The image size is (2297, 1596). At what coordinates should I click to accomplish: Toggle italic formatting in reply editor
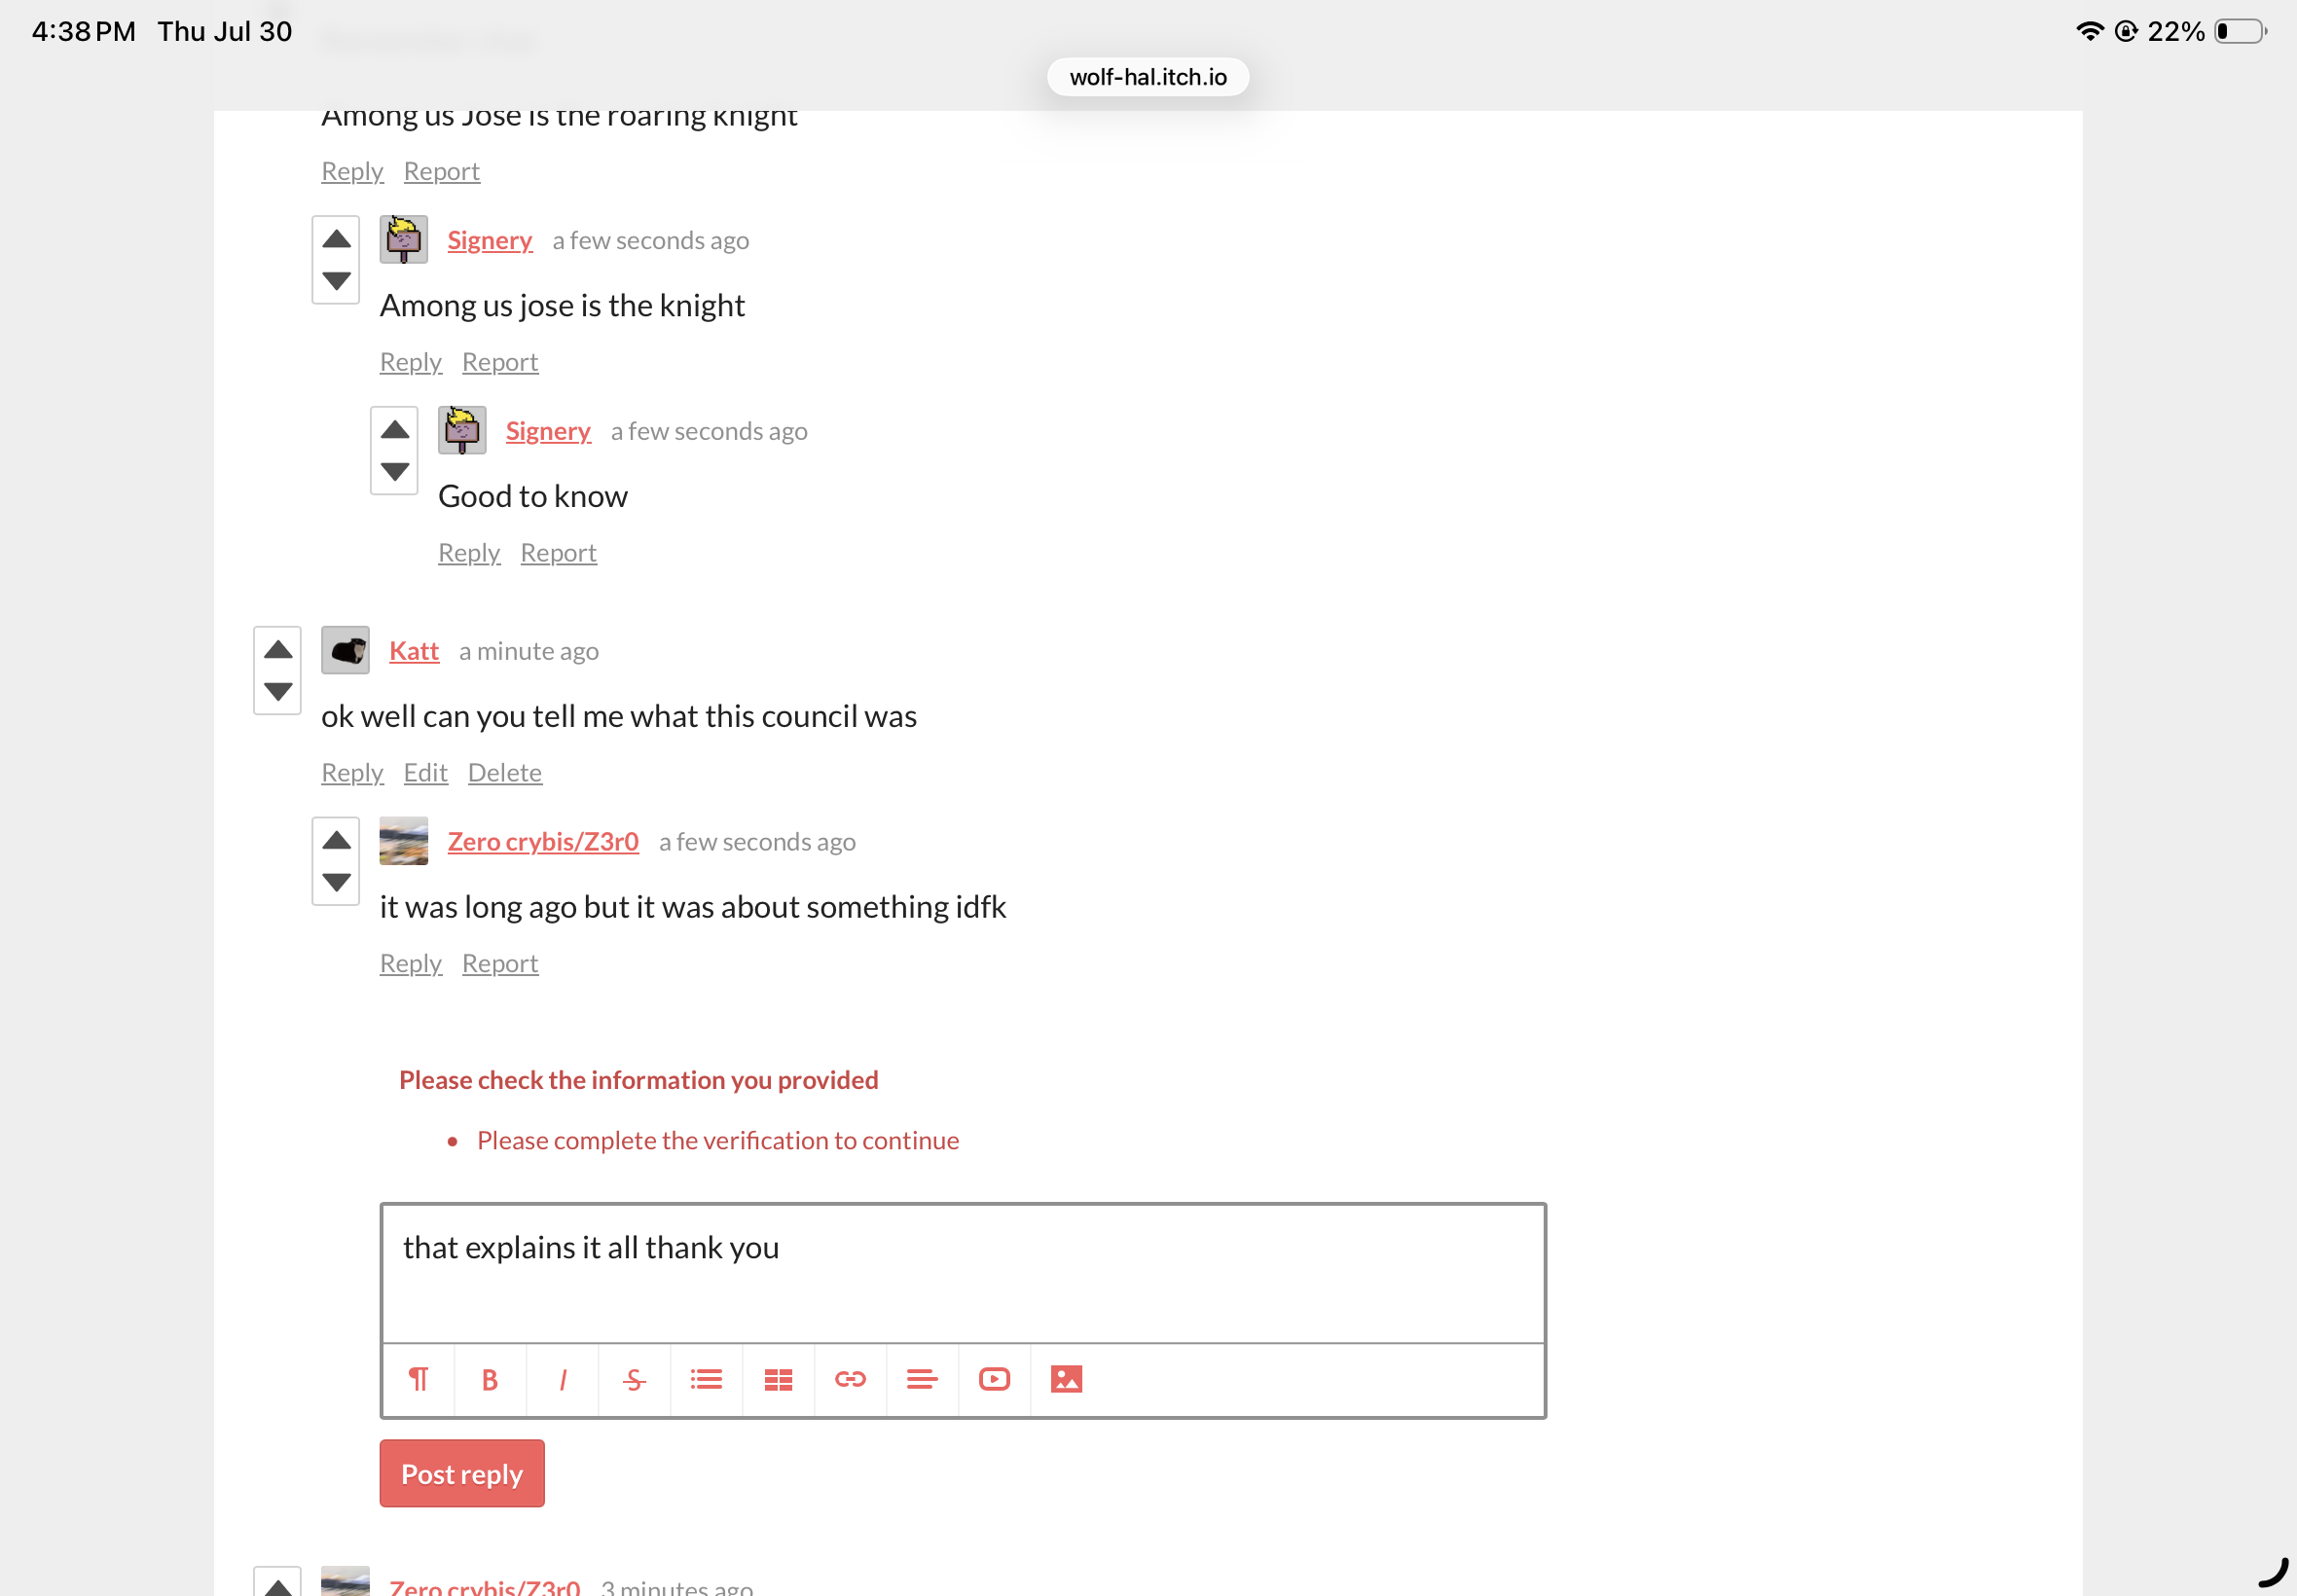pos(563,1380)
